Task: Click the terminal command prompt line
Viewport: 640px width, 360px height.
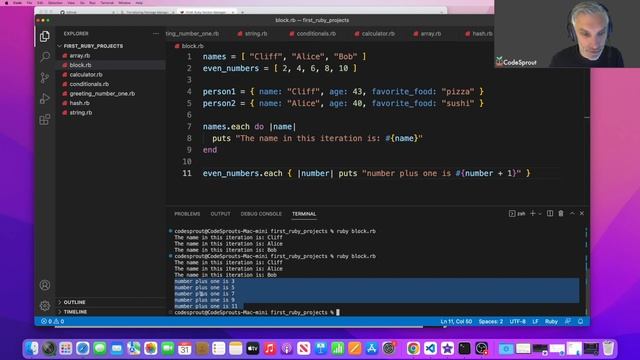Action: [x=257, y=313]
